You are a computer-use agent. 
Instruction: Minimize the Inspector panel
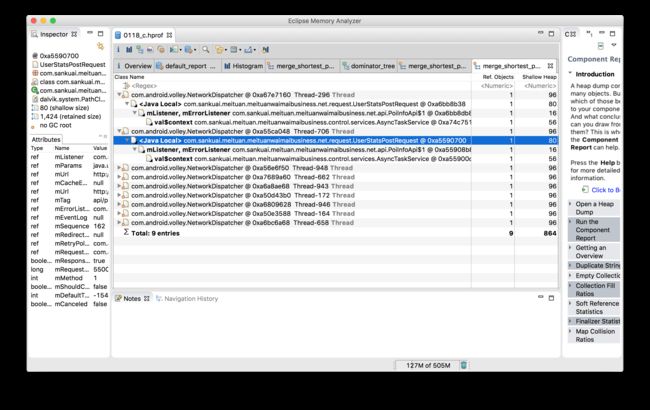[90, 33]
